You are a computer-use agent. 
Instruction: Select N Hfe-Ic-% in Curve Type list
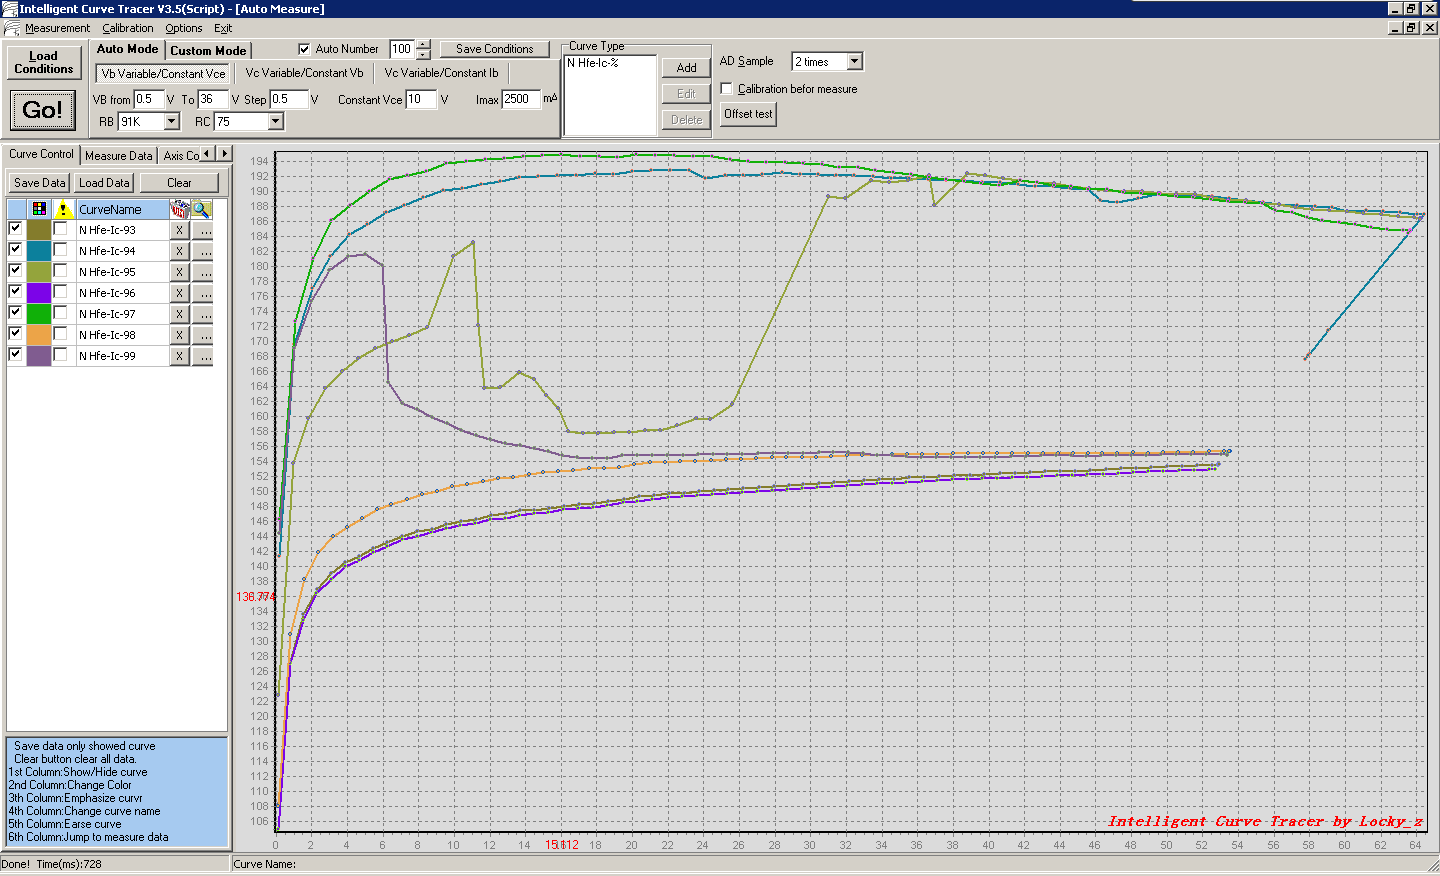pyautogui.click(x=593, y=63)
